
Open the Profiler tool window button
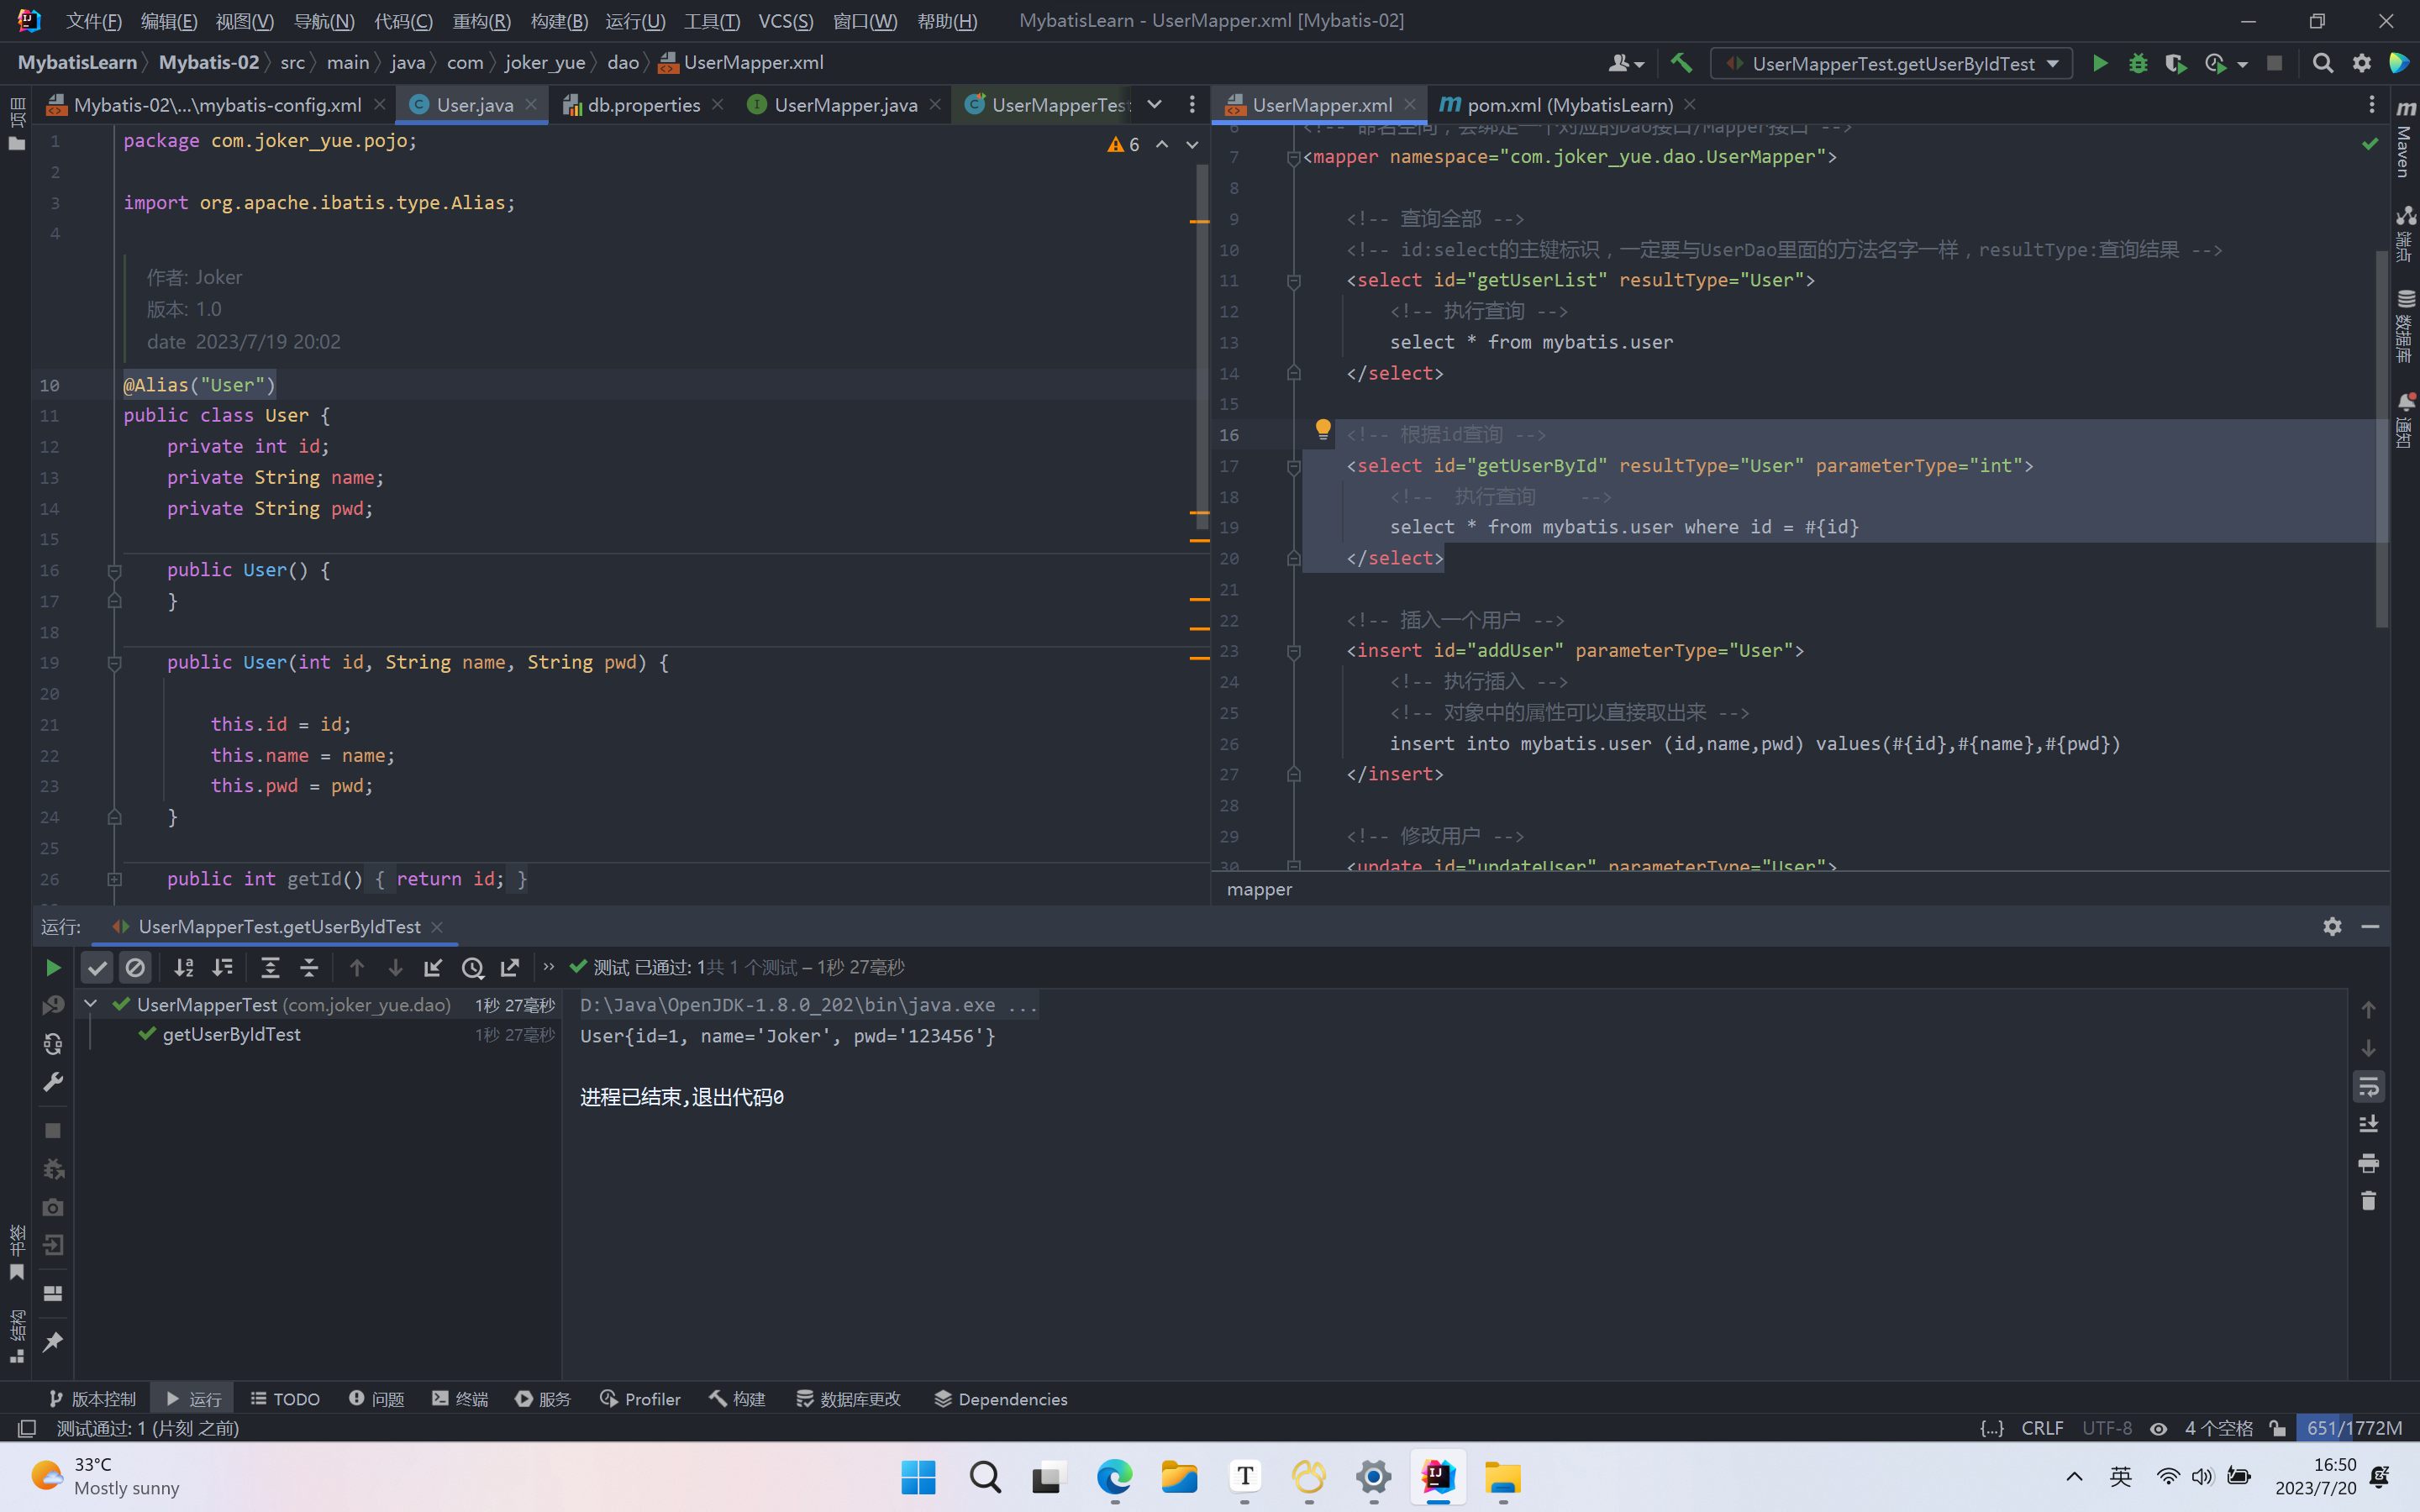click(640, 1399)
